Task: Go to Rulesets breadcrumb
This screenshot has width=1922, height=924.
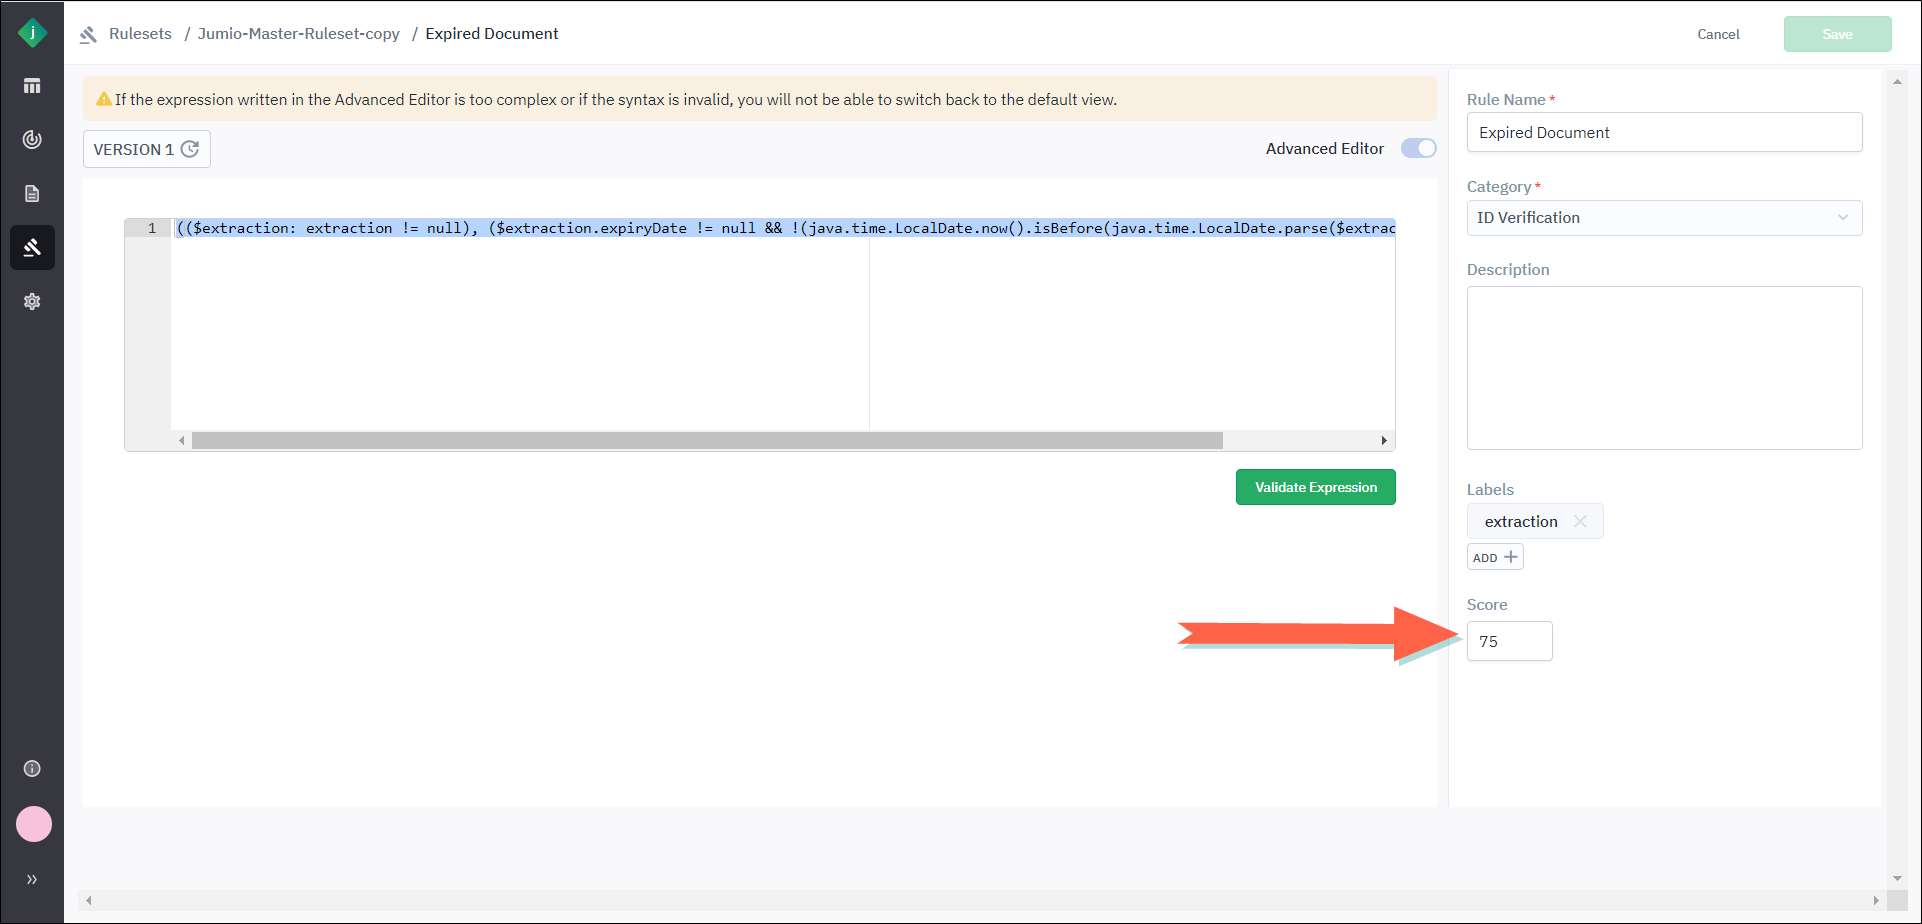Action: pyautogui.click(x=140, y=34)
